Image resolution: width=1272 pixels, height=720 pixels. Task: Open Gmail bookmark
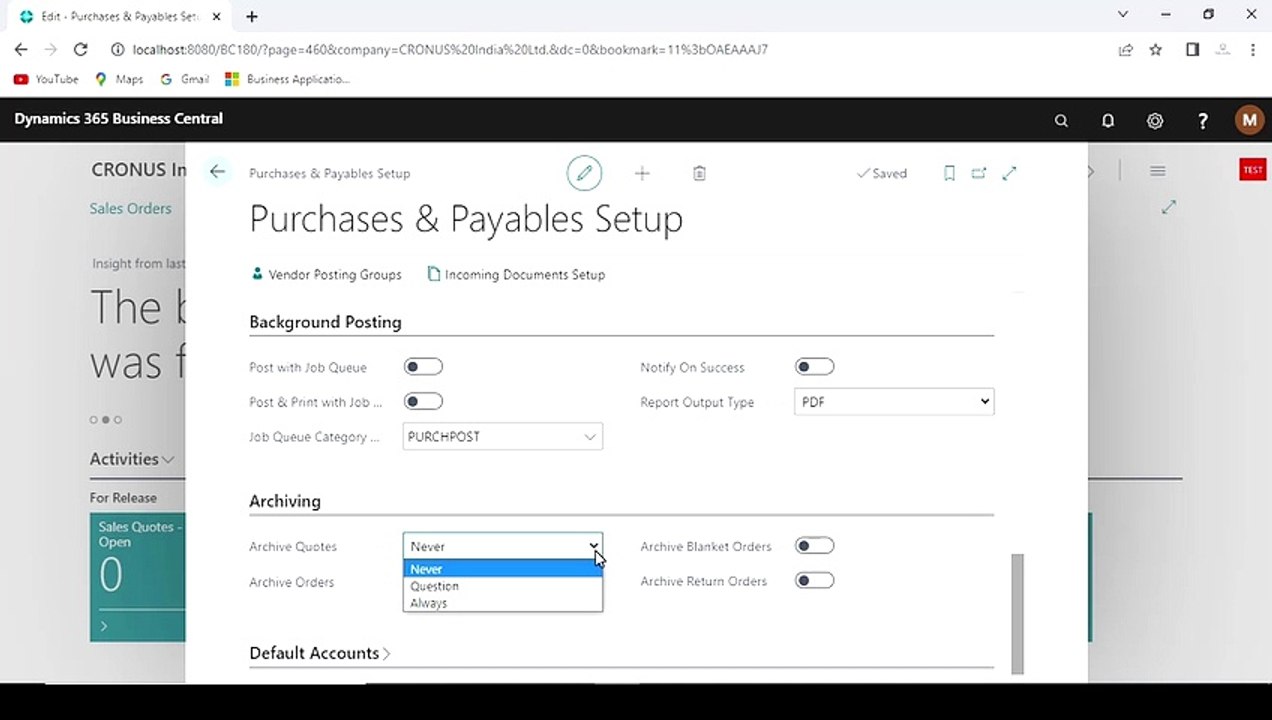pos(185,79)
